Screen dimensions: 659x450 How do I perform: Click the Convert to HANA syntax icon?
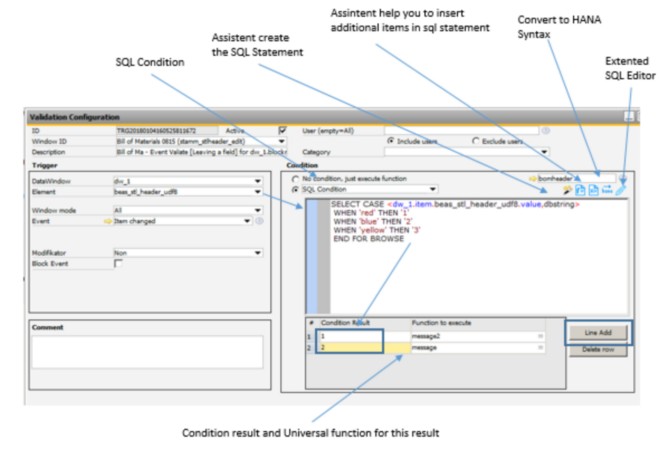pyautogui.click(x=609, y=188)
